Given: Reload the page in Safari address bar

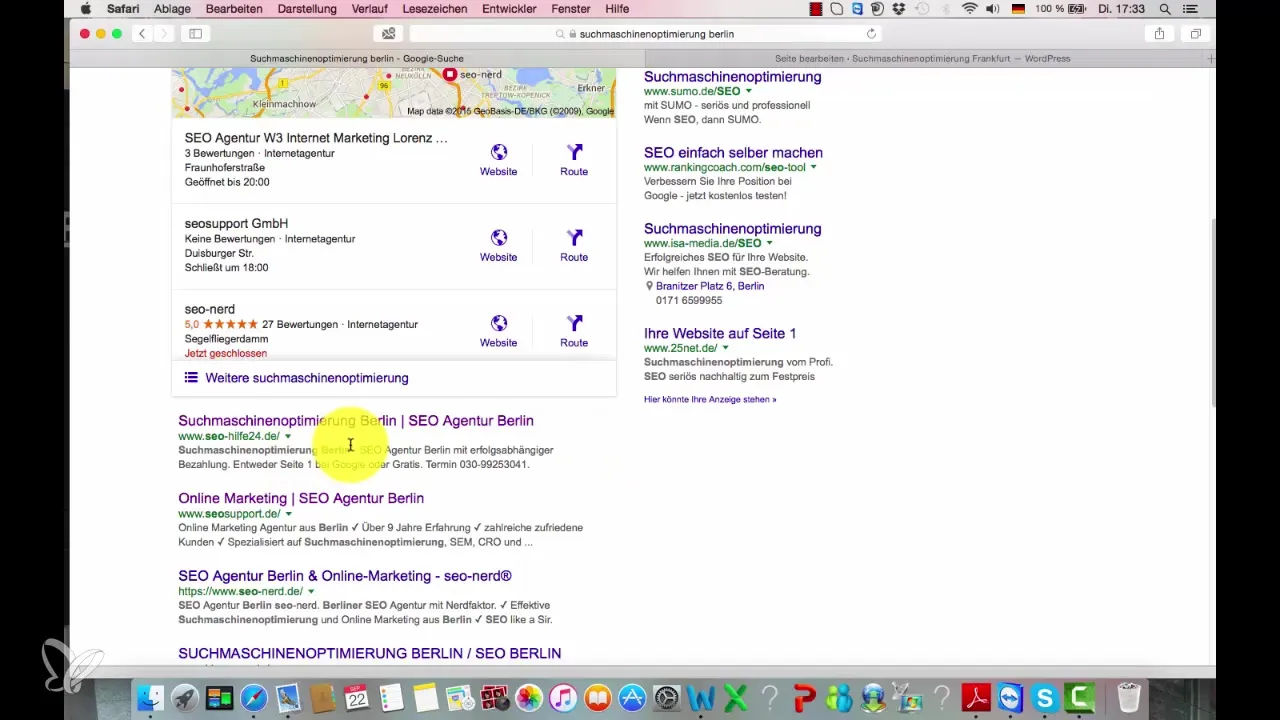Looking at the screenshot, I should click(871, 33).
